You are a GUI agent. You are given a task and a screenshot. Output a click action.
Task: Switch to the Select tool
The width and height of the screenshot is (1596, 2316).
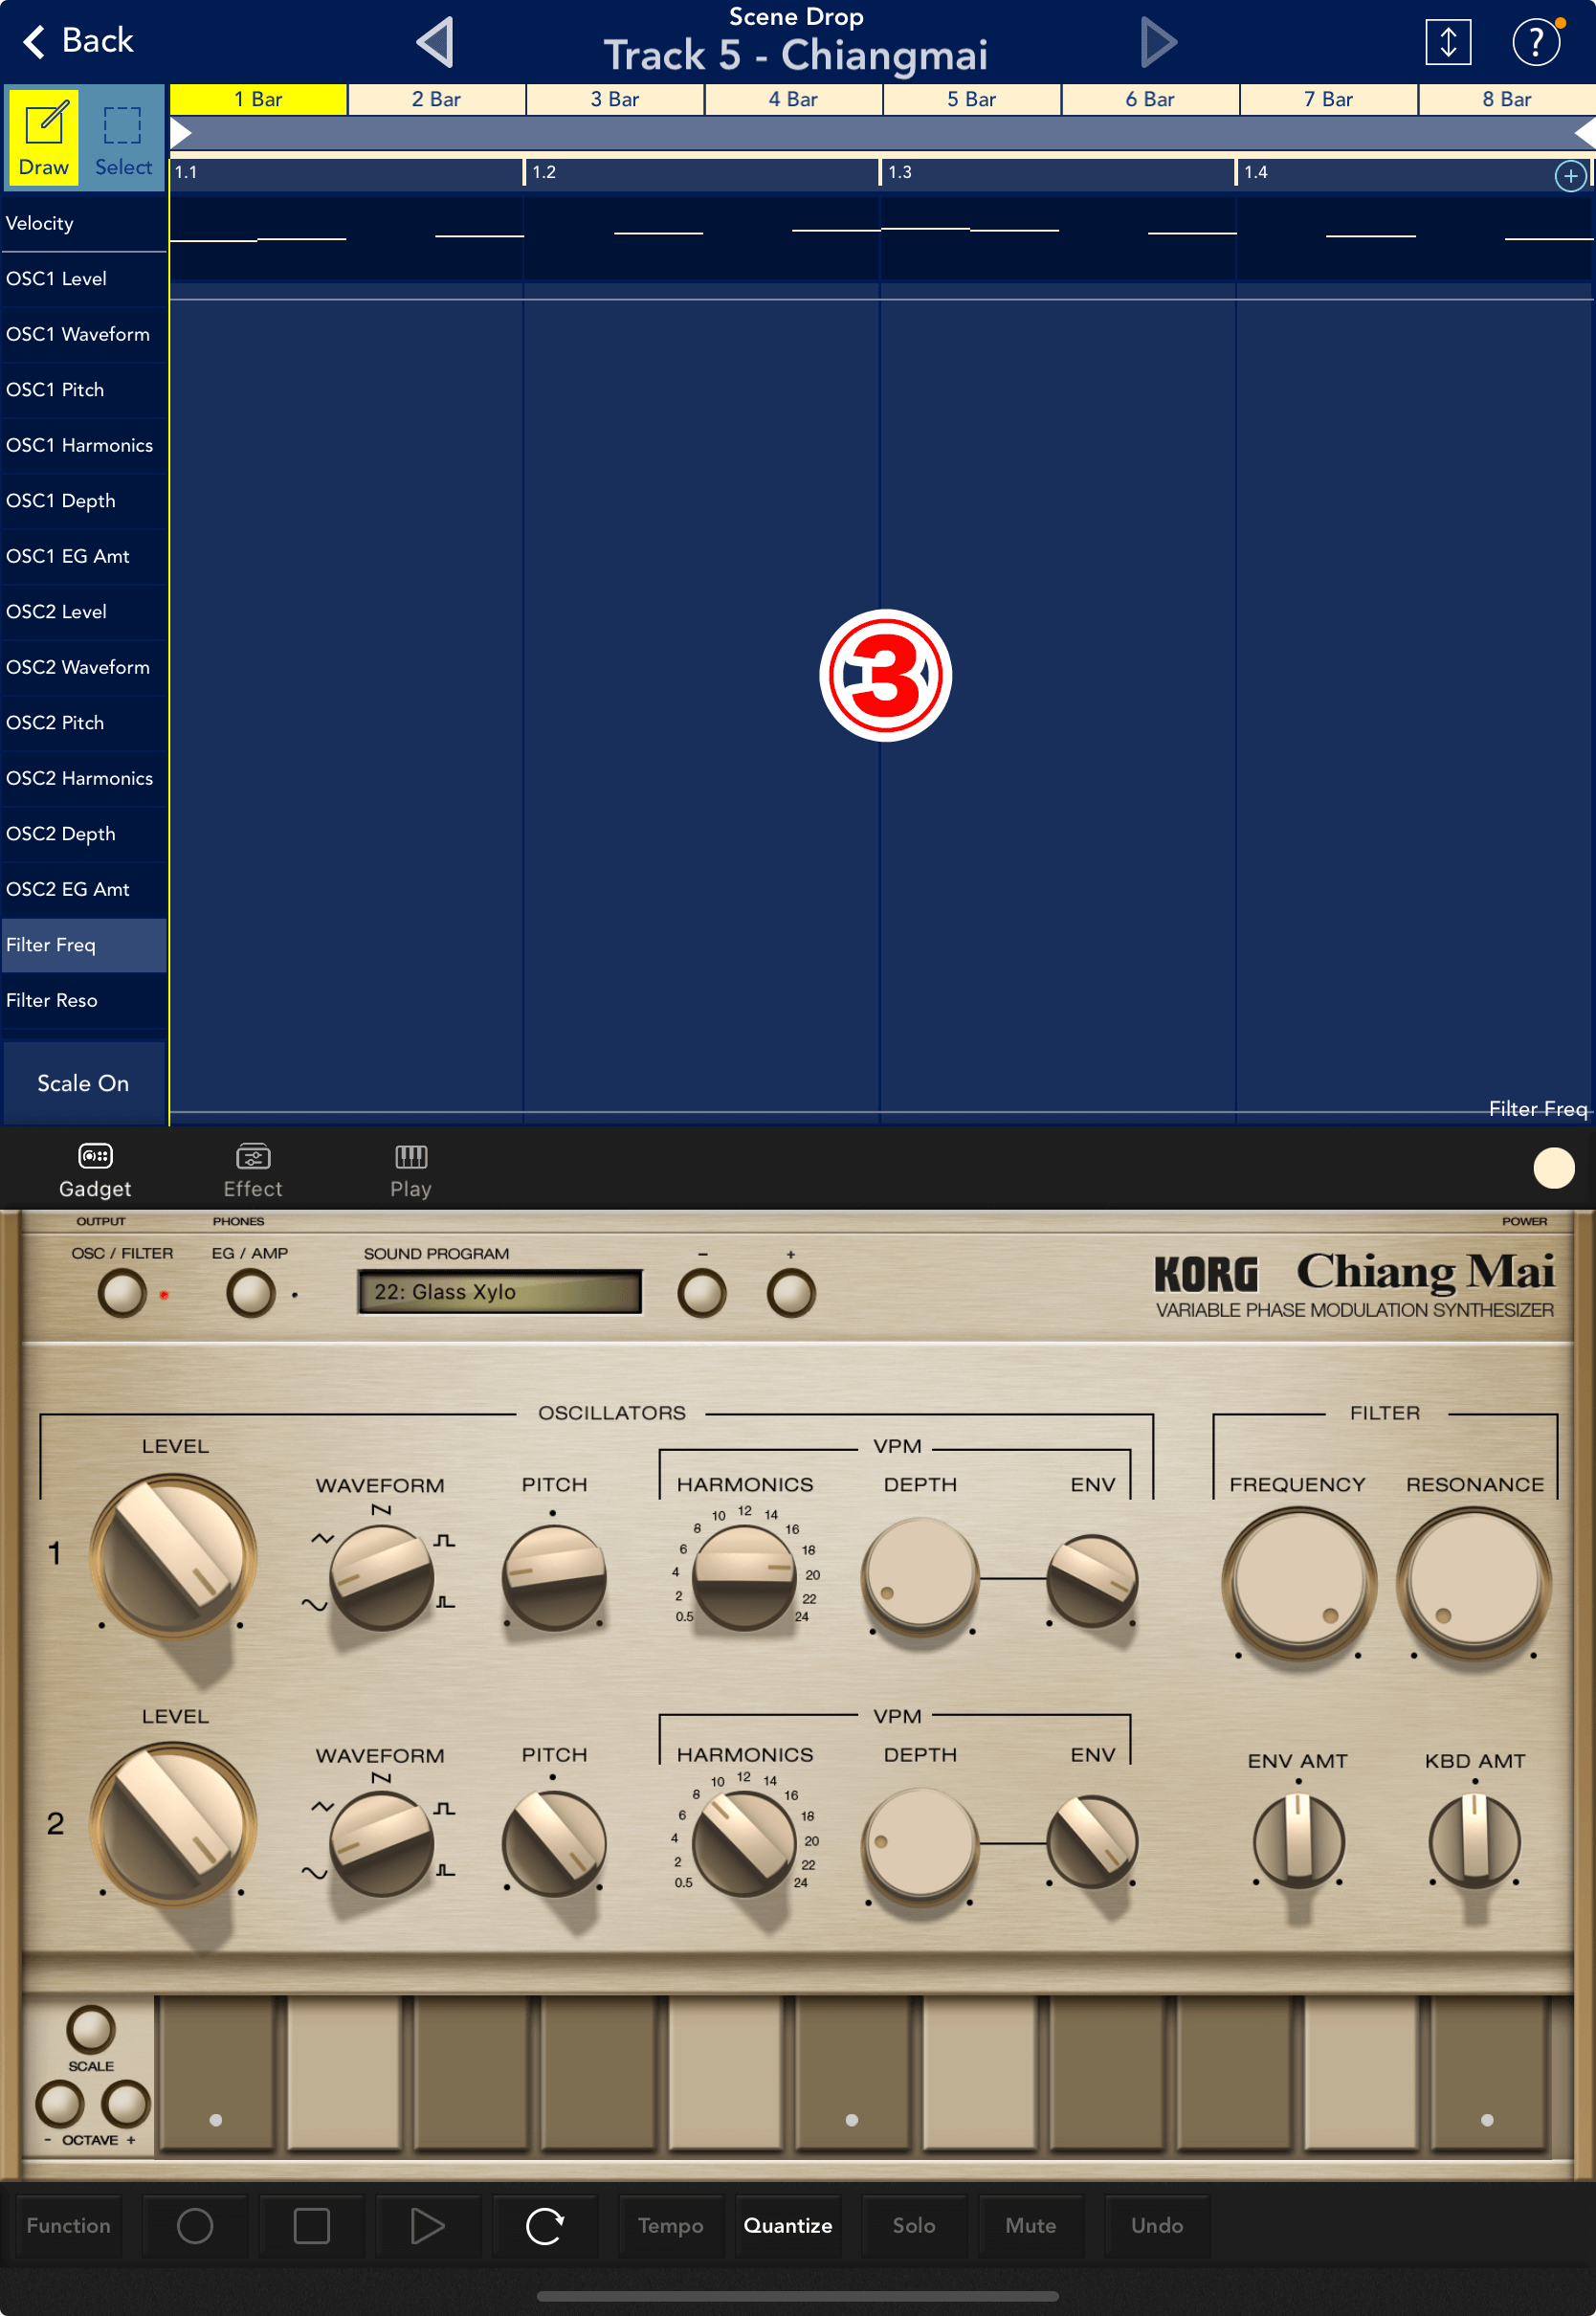(x=123, y=137)
